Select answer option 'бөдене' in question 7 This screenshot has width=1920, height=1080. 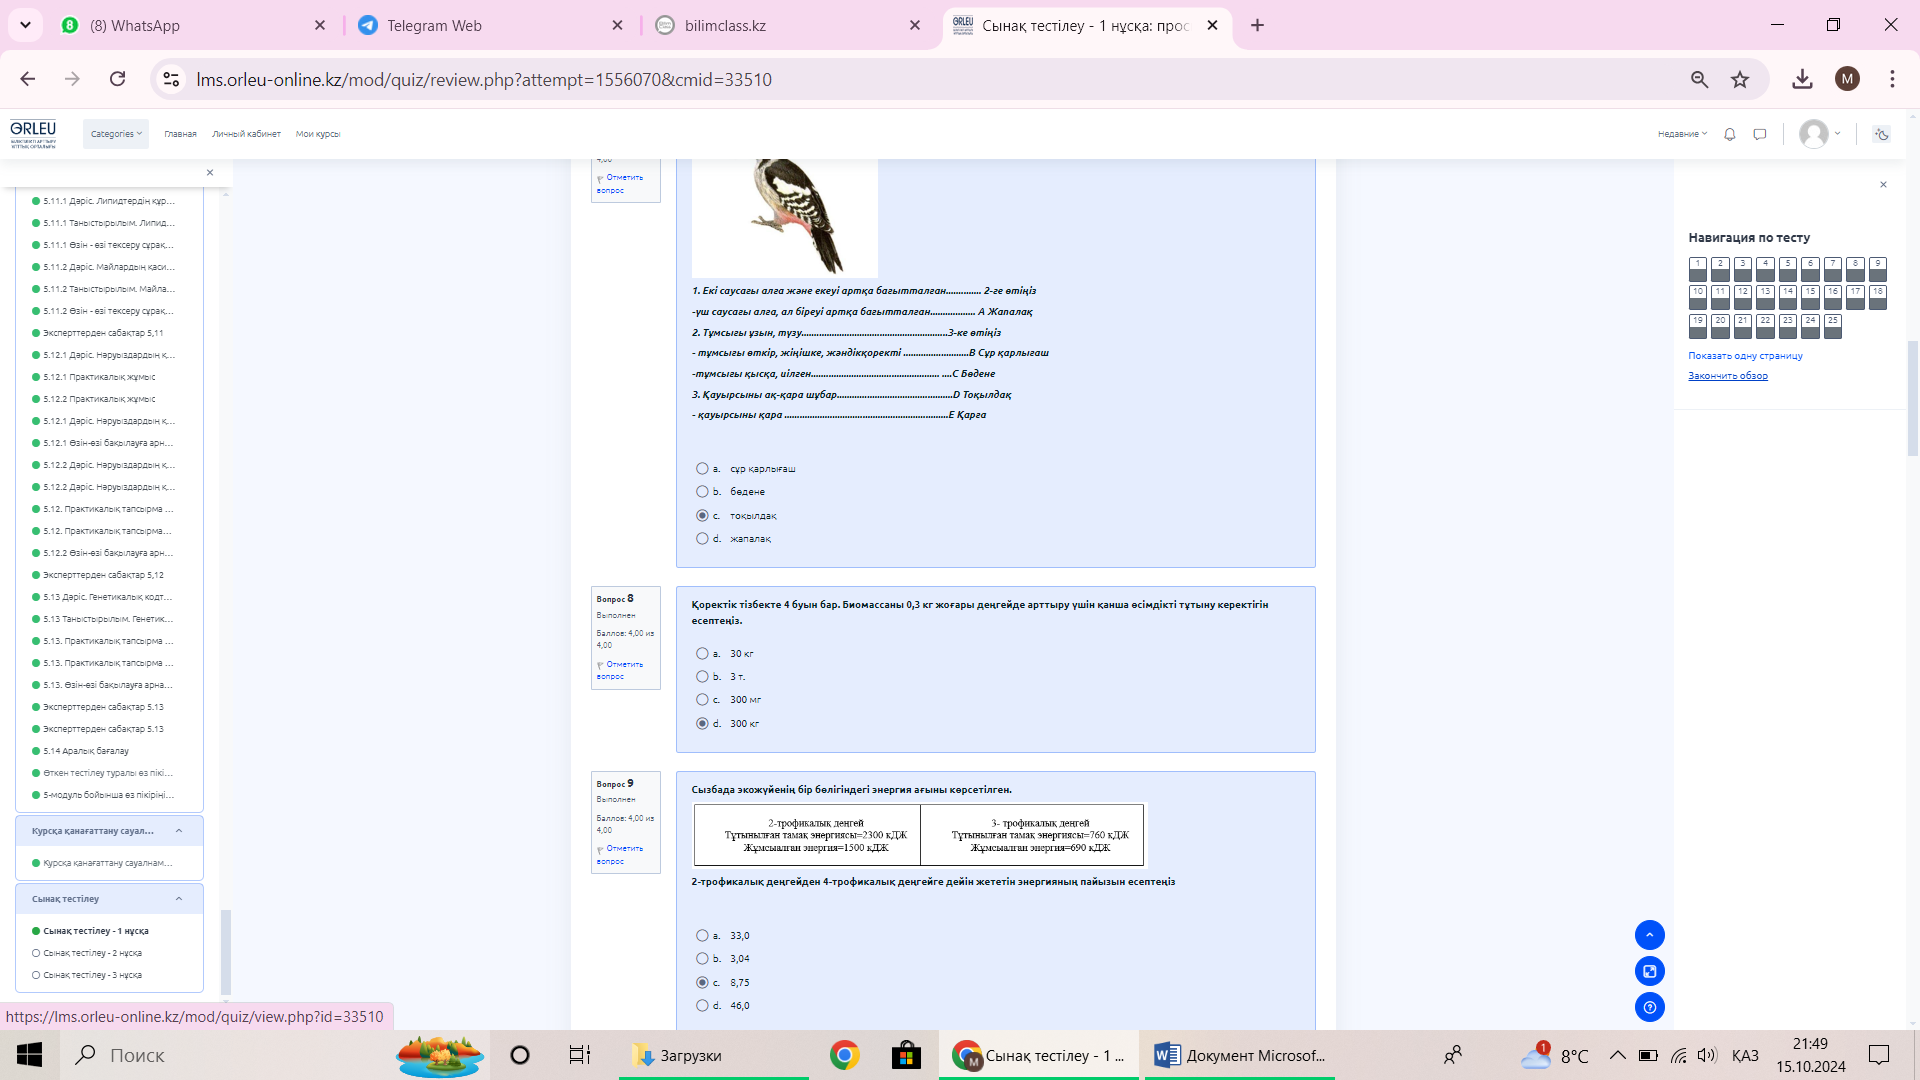tap(702, 492)
